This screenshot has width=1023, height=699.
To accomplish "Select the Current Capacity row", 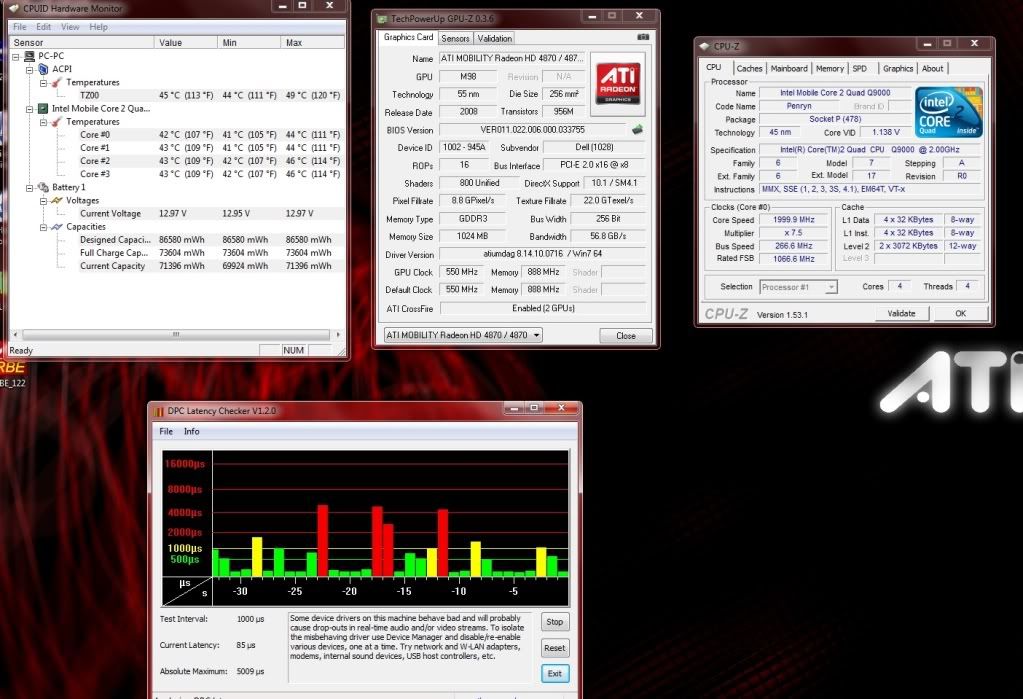I will (210, 266).
